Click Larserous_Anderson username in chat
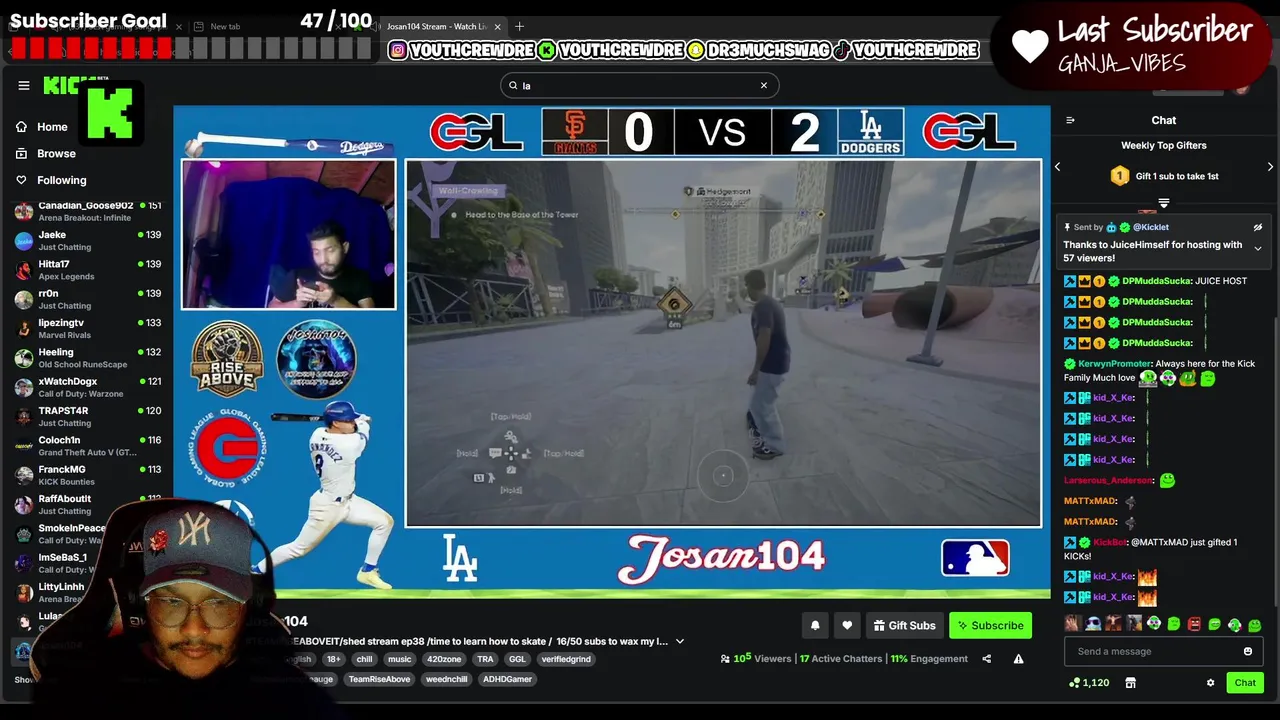The width and height of the screenshot is (1280, 720). pyautogui.click(x=1108, y=481)
